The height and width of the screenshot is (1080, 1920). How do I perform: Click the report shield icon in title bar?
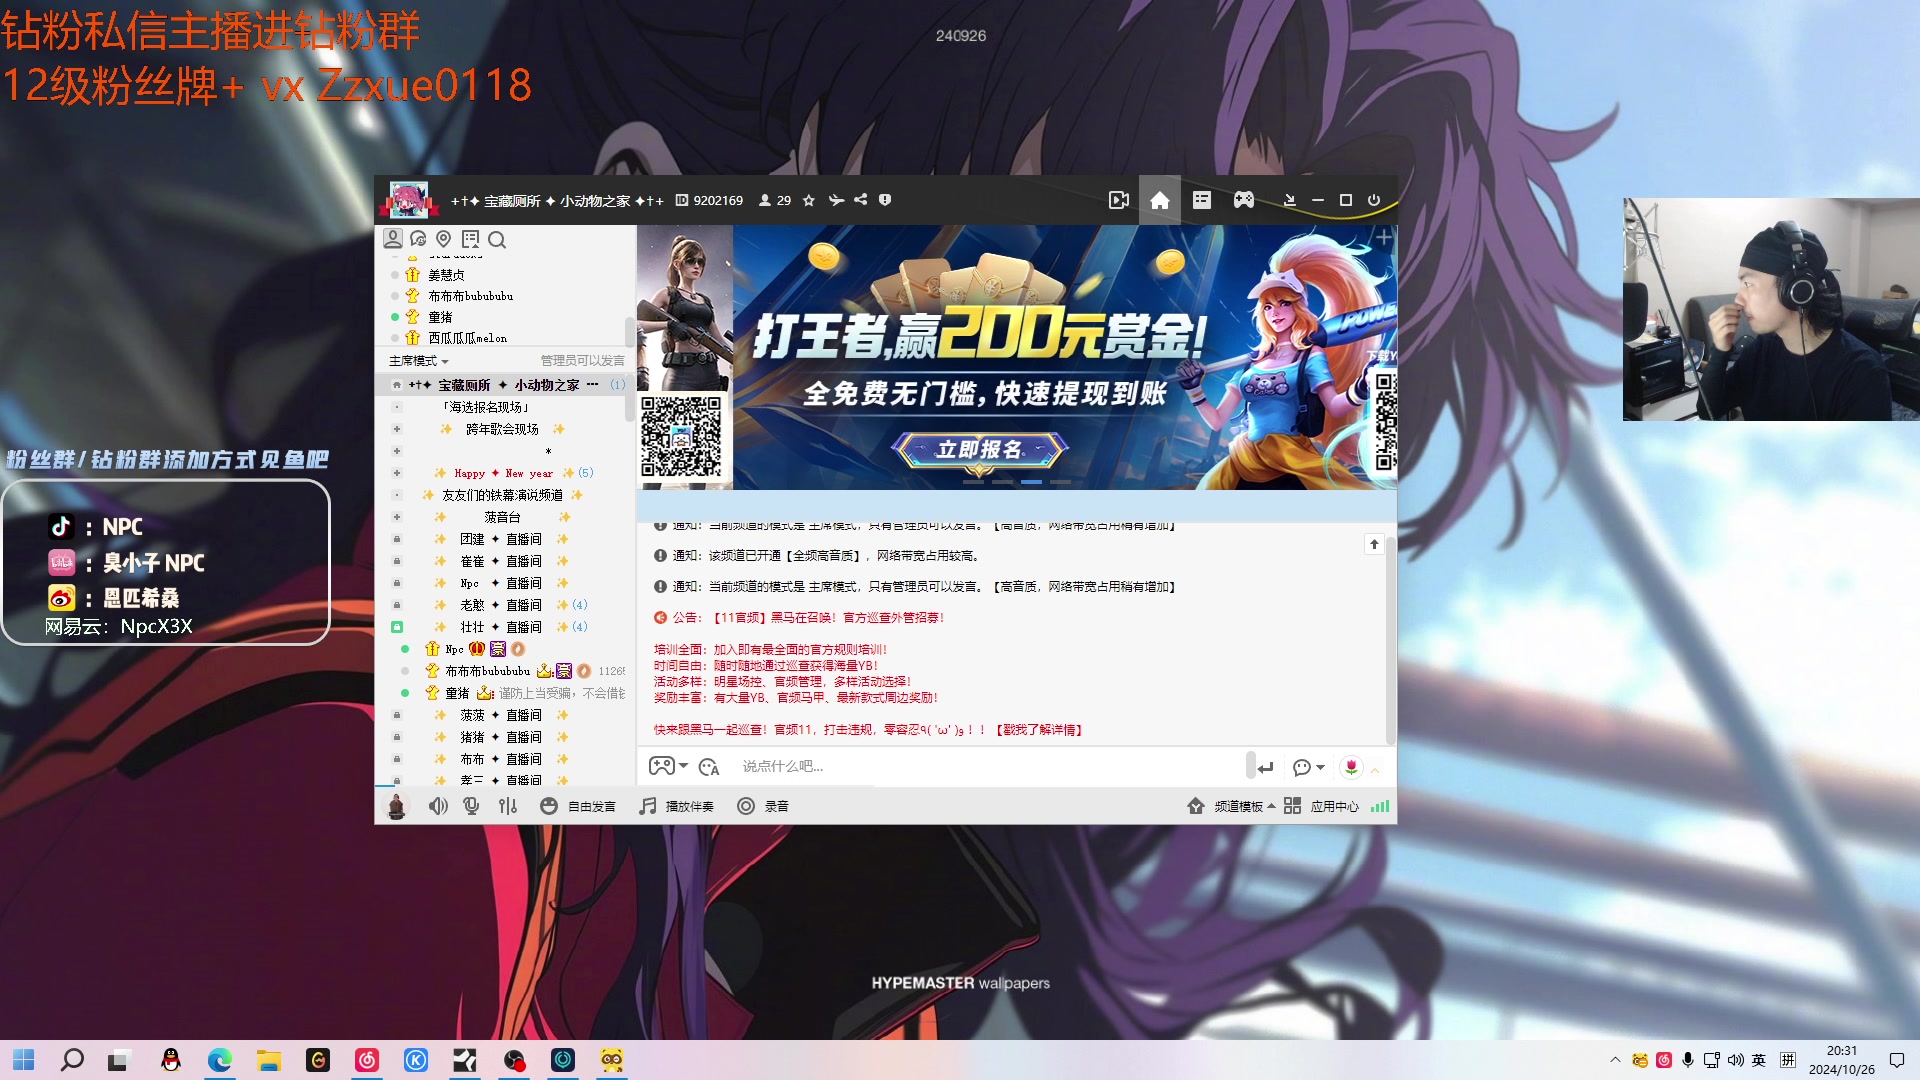click(x=885, y=200)
